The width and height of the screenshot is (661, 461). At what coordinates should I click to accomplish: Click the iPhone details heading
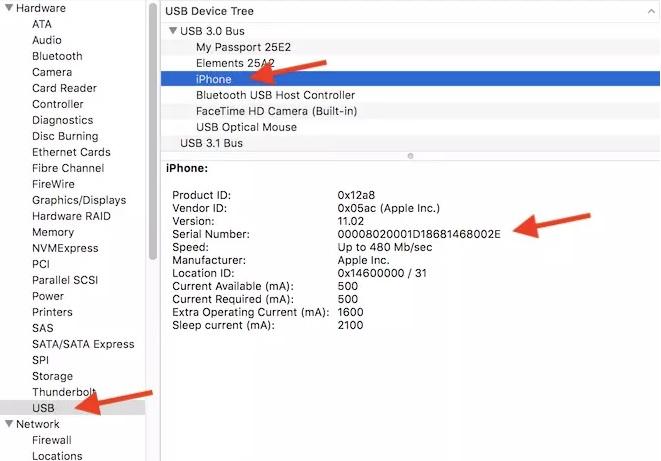pyautogui.click(x=187, y=169)
